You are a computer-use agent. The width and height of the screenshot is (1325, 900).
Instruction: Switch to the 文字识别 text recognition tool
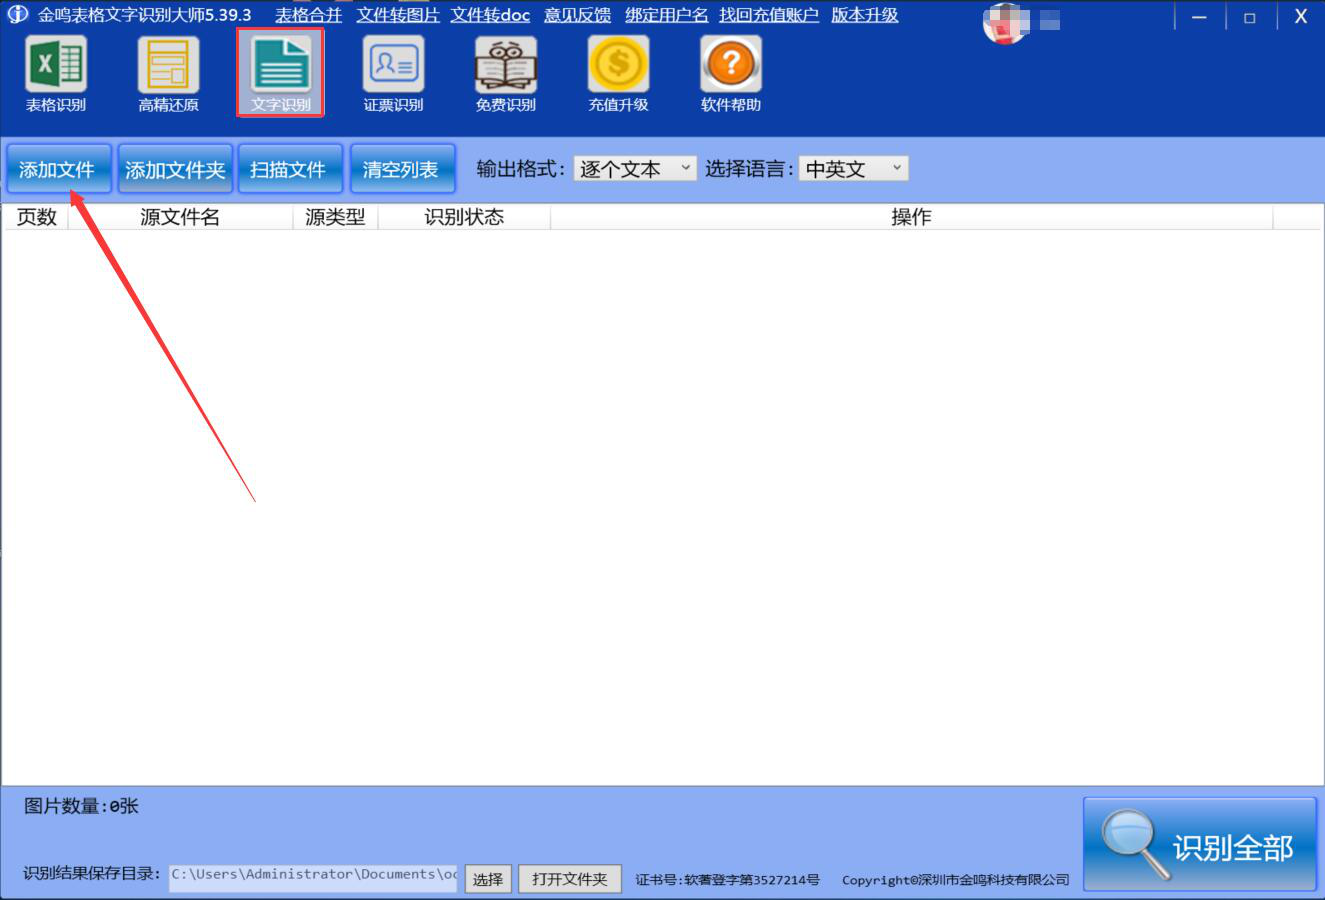280,72
